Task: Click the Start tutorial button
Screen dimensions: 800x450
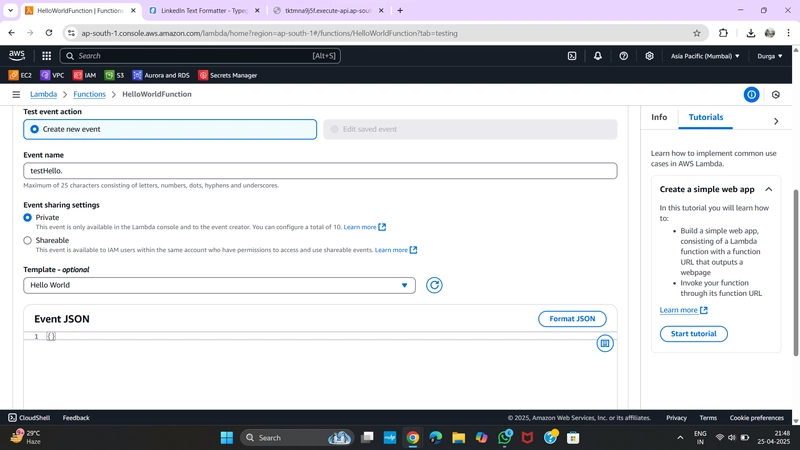Action: (x=693, y=334)
